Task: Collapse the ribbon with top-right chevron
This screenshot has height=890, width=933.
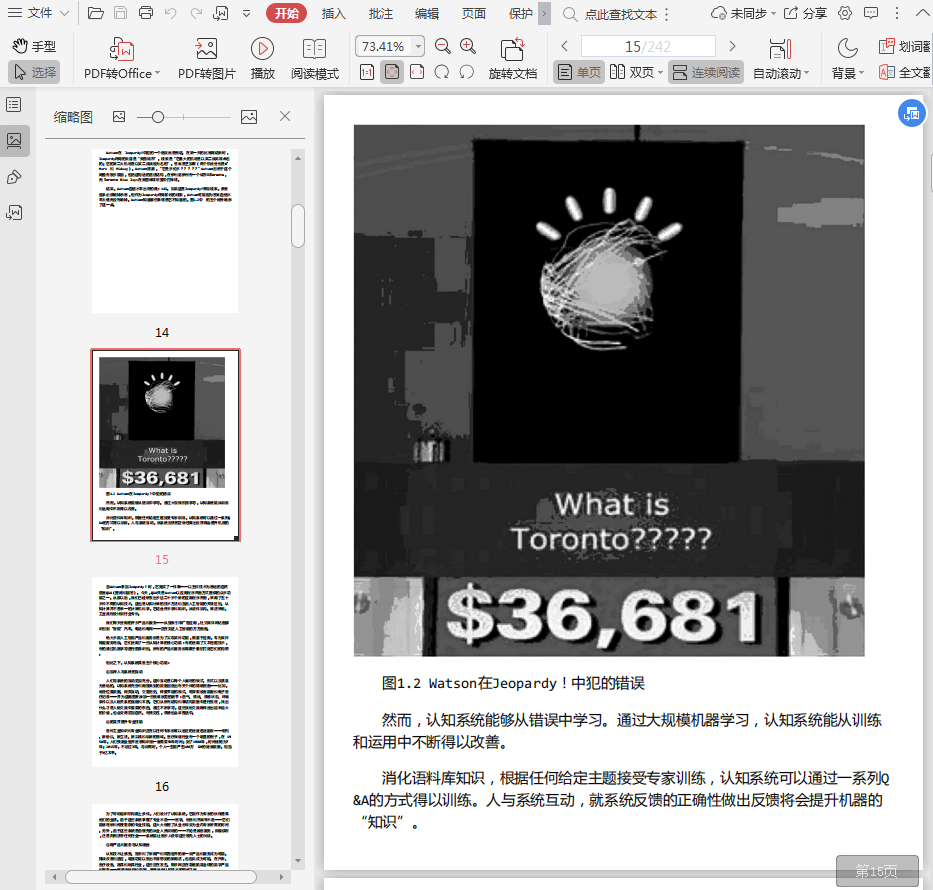Action: click(x=922, y=13)
